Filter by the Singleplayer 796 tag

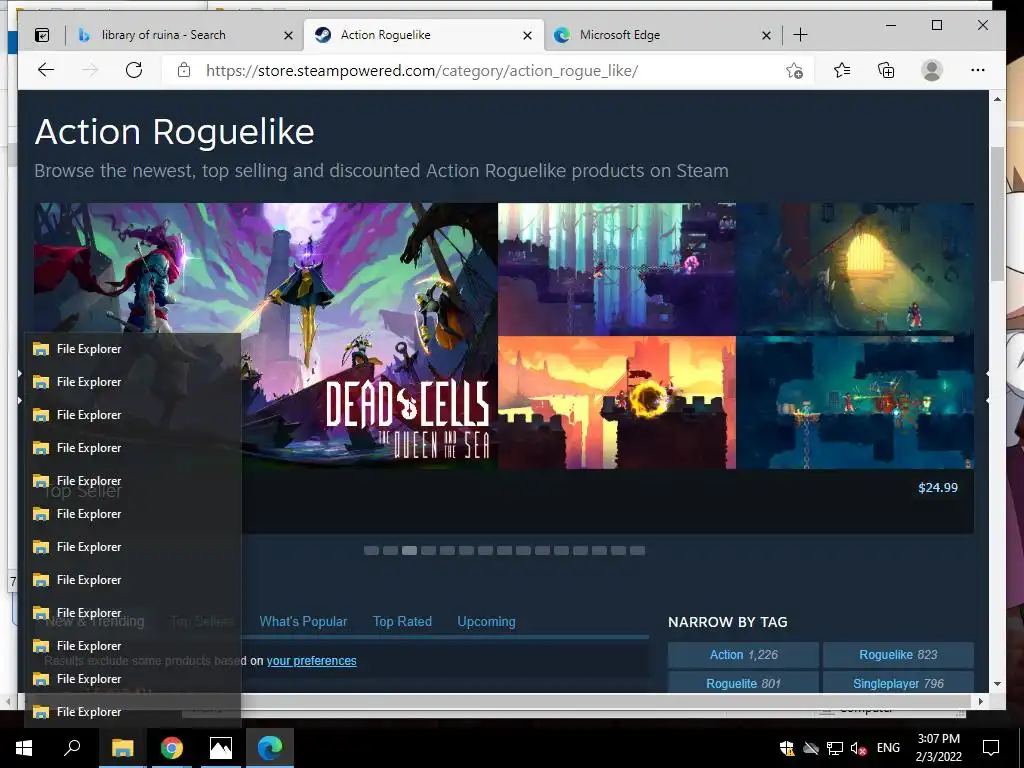click(898, 682)
